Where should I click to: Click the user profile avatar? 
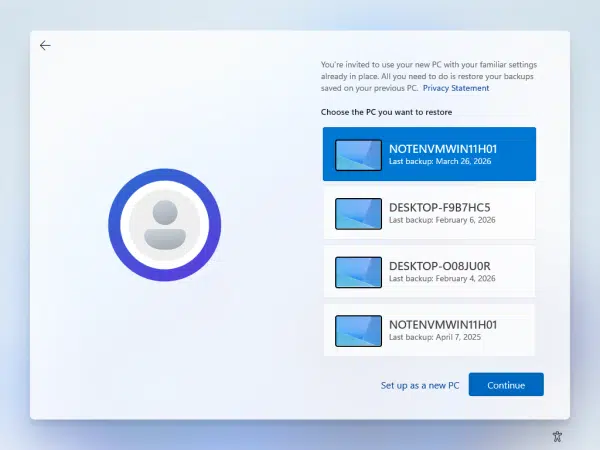pyautogui.click(x=165, y=225)
